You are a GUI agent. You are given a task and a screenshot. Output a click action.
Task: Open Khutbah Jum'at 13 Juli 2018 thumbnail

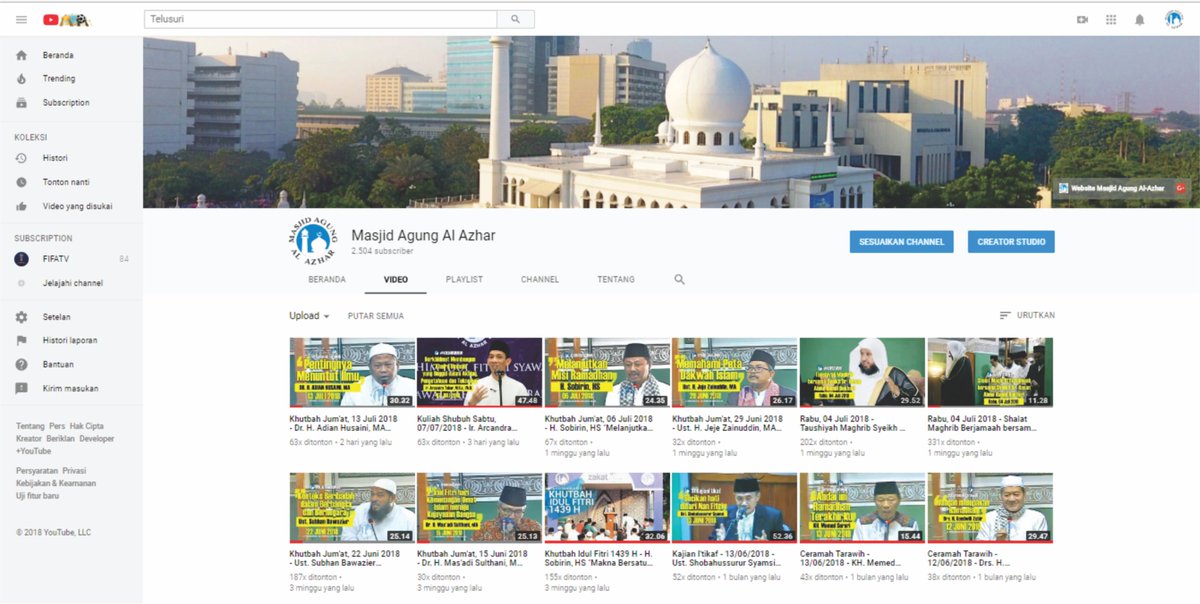[352, 372]
